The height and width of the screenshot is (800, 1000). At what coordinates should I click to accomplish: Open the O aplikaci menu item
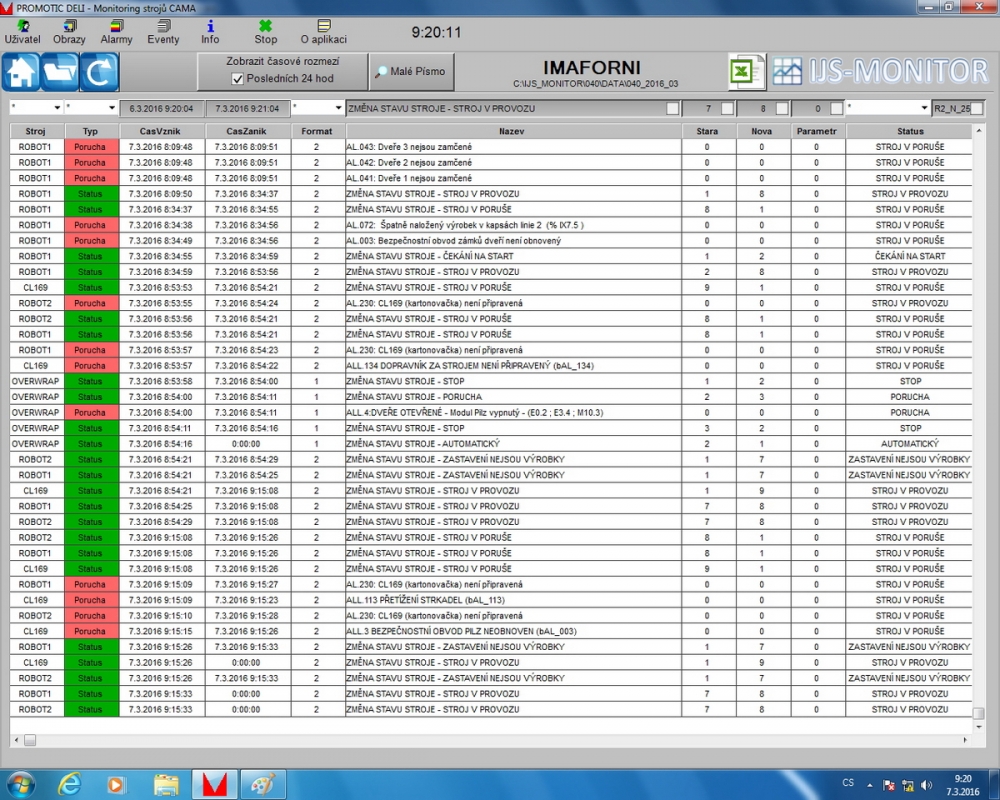pos(323,32)
